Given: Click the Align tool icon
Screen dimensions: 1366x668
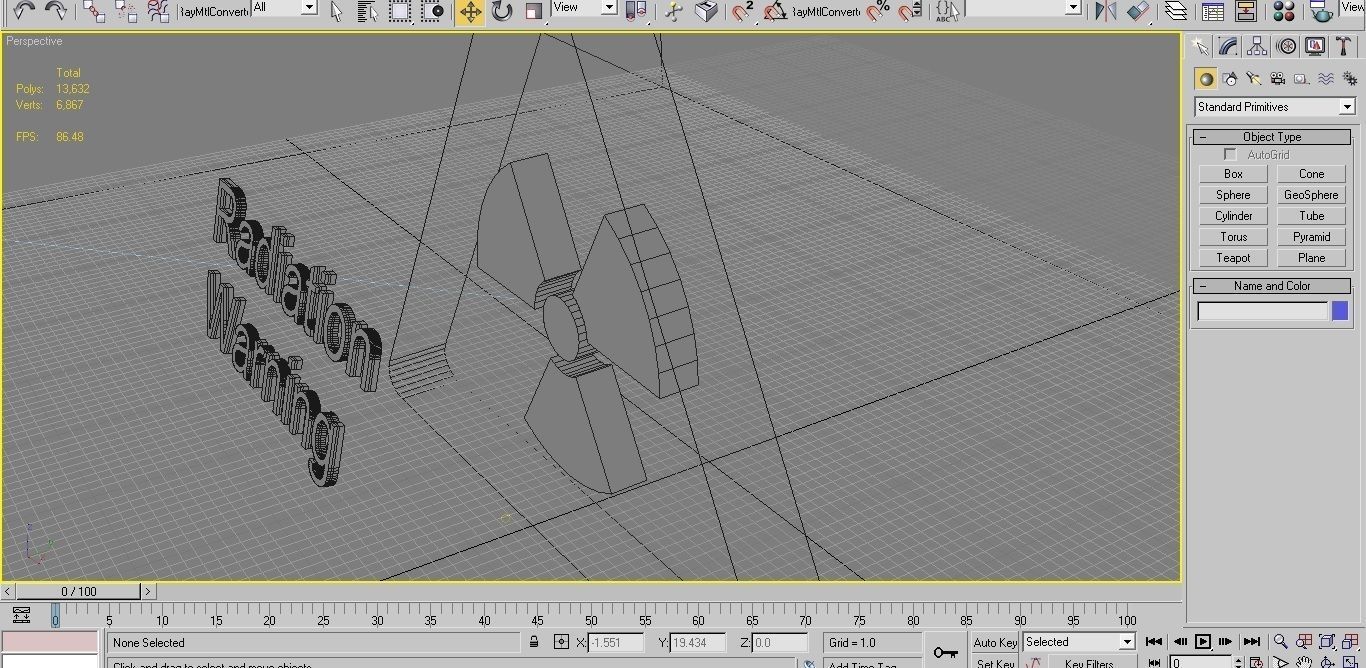Looking at the screenshot, I should coord(1138,11).
